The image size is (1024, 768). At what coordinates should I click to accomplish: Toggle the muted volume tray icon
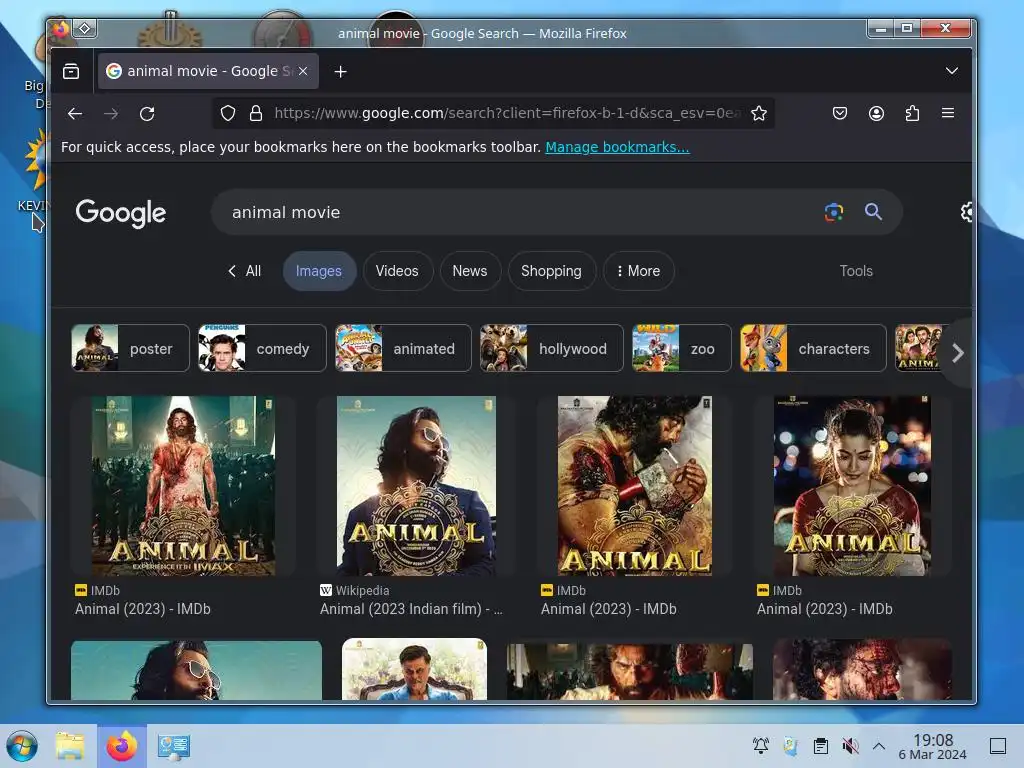coord(850,746)
